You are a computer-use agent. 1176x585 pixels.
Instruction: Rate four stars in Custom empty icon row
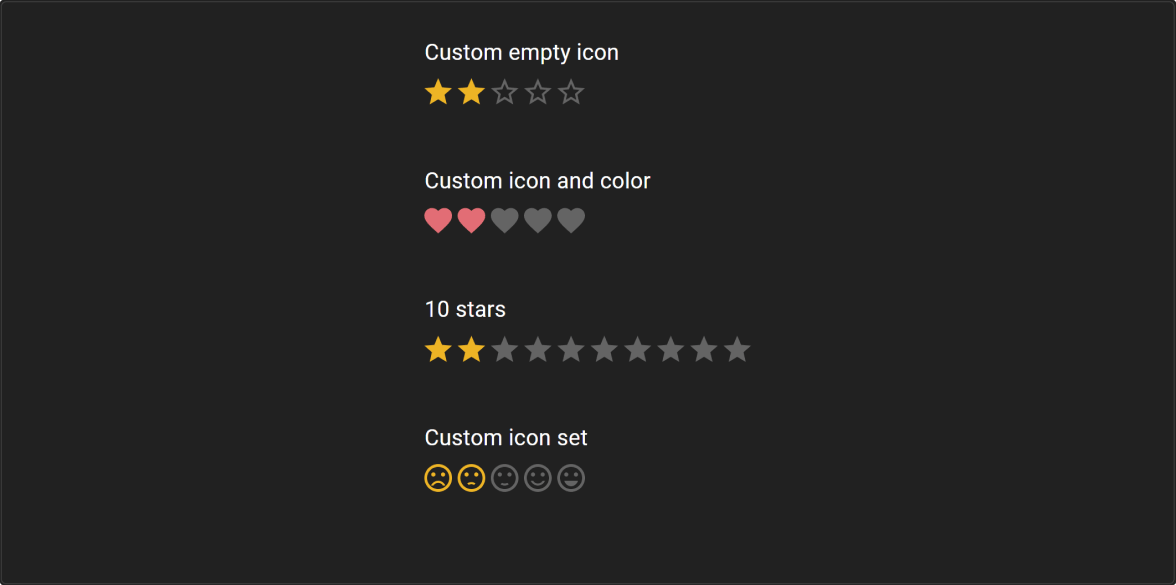tap(538, 93)
